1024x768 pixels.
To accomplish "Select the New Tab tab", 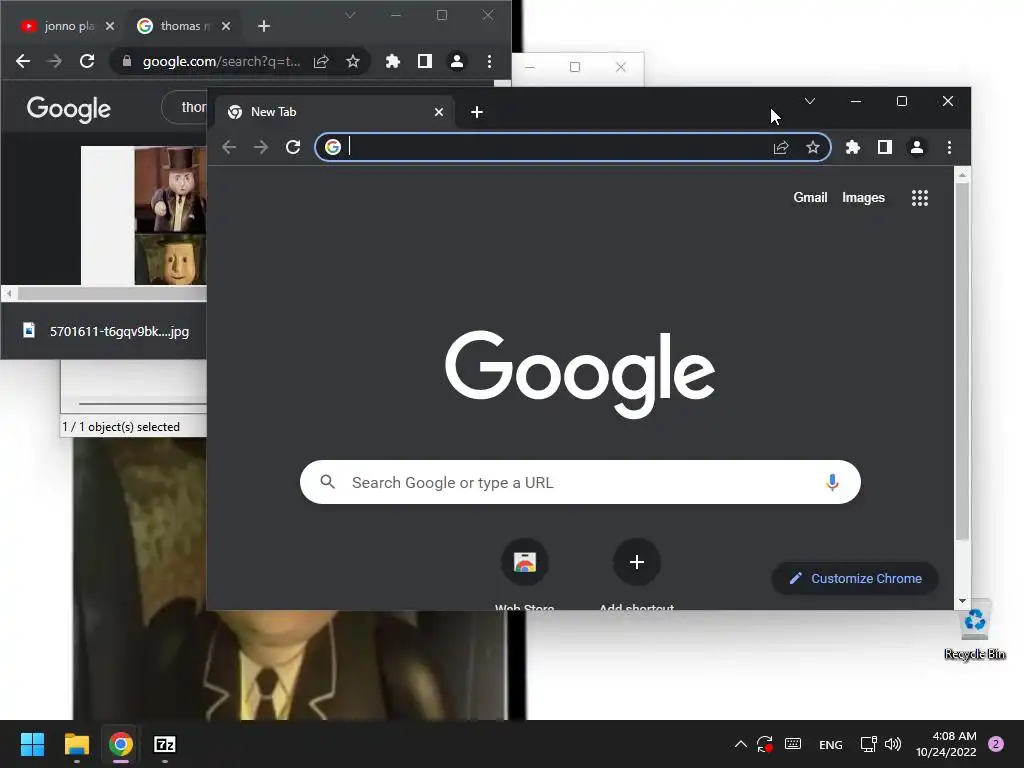I will [333, 112].
